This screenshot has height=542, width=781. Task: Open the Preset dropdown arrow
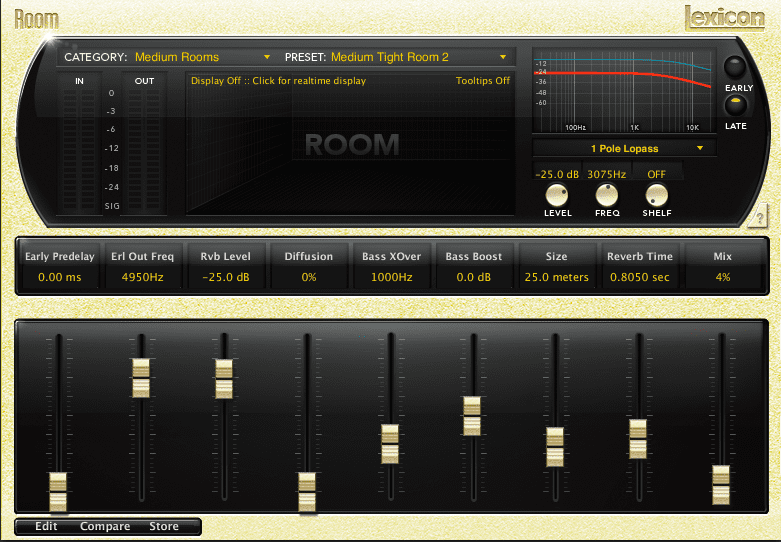pyautogui.click(x=503, y=57)
